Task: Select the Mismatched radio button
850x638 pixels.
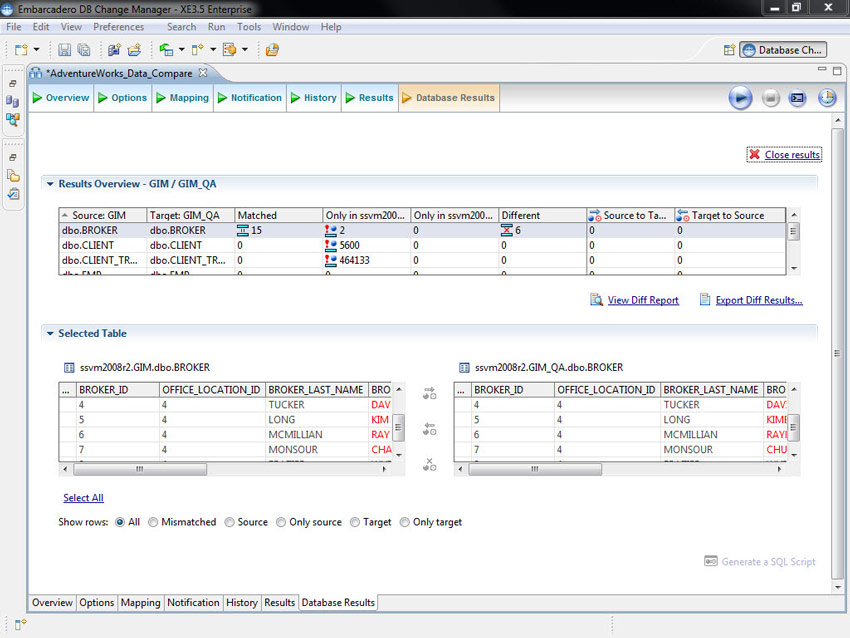Action: [x=153, y=522]
